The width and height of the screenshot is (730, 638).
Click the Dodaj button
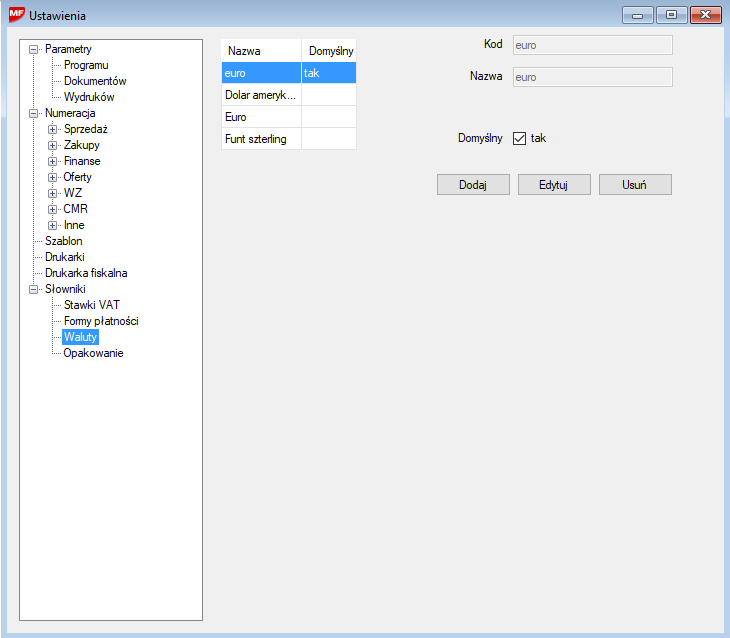click(x=473, y=185)
